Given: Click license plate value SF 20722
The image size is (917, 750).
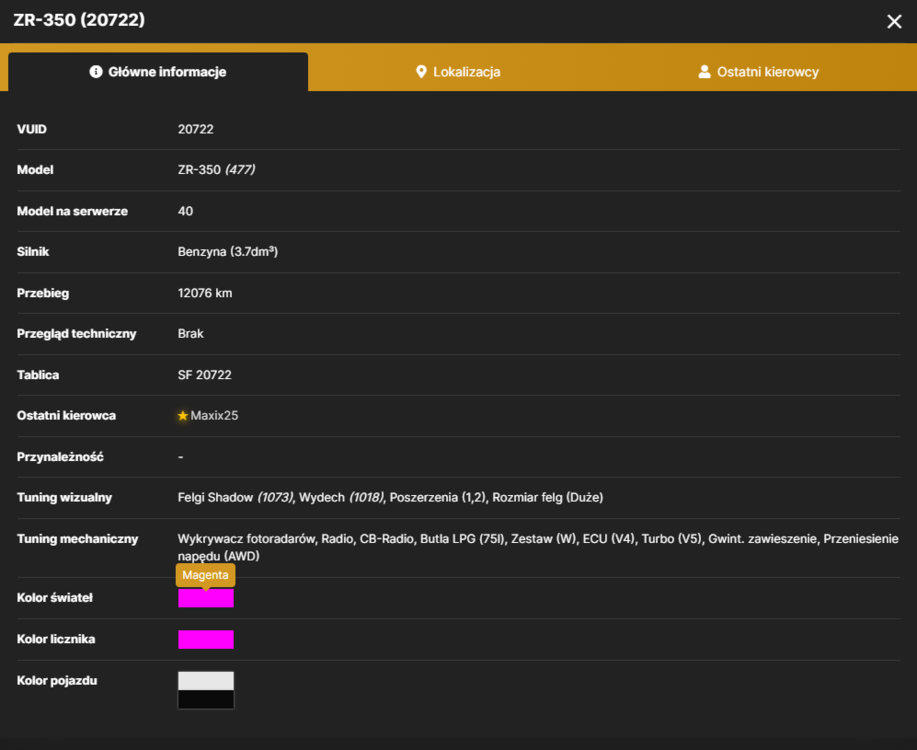Looking at the screenshot, I should 205,375.
